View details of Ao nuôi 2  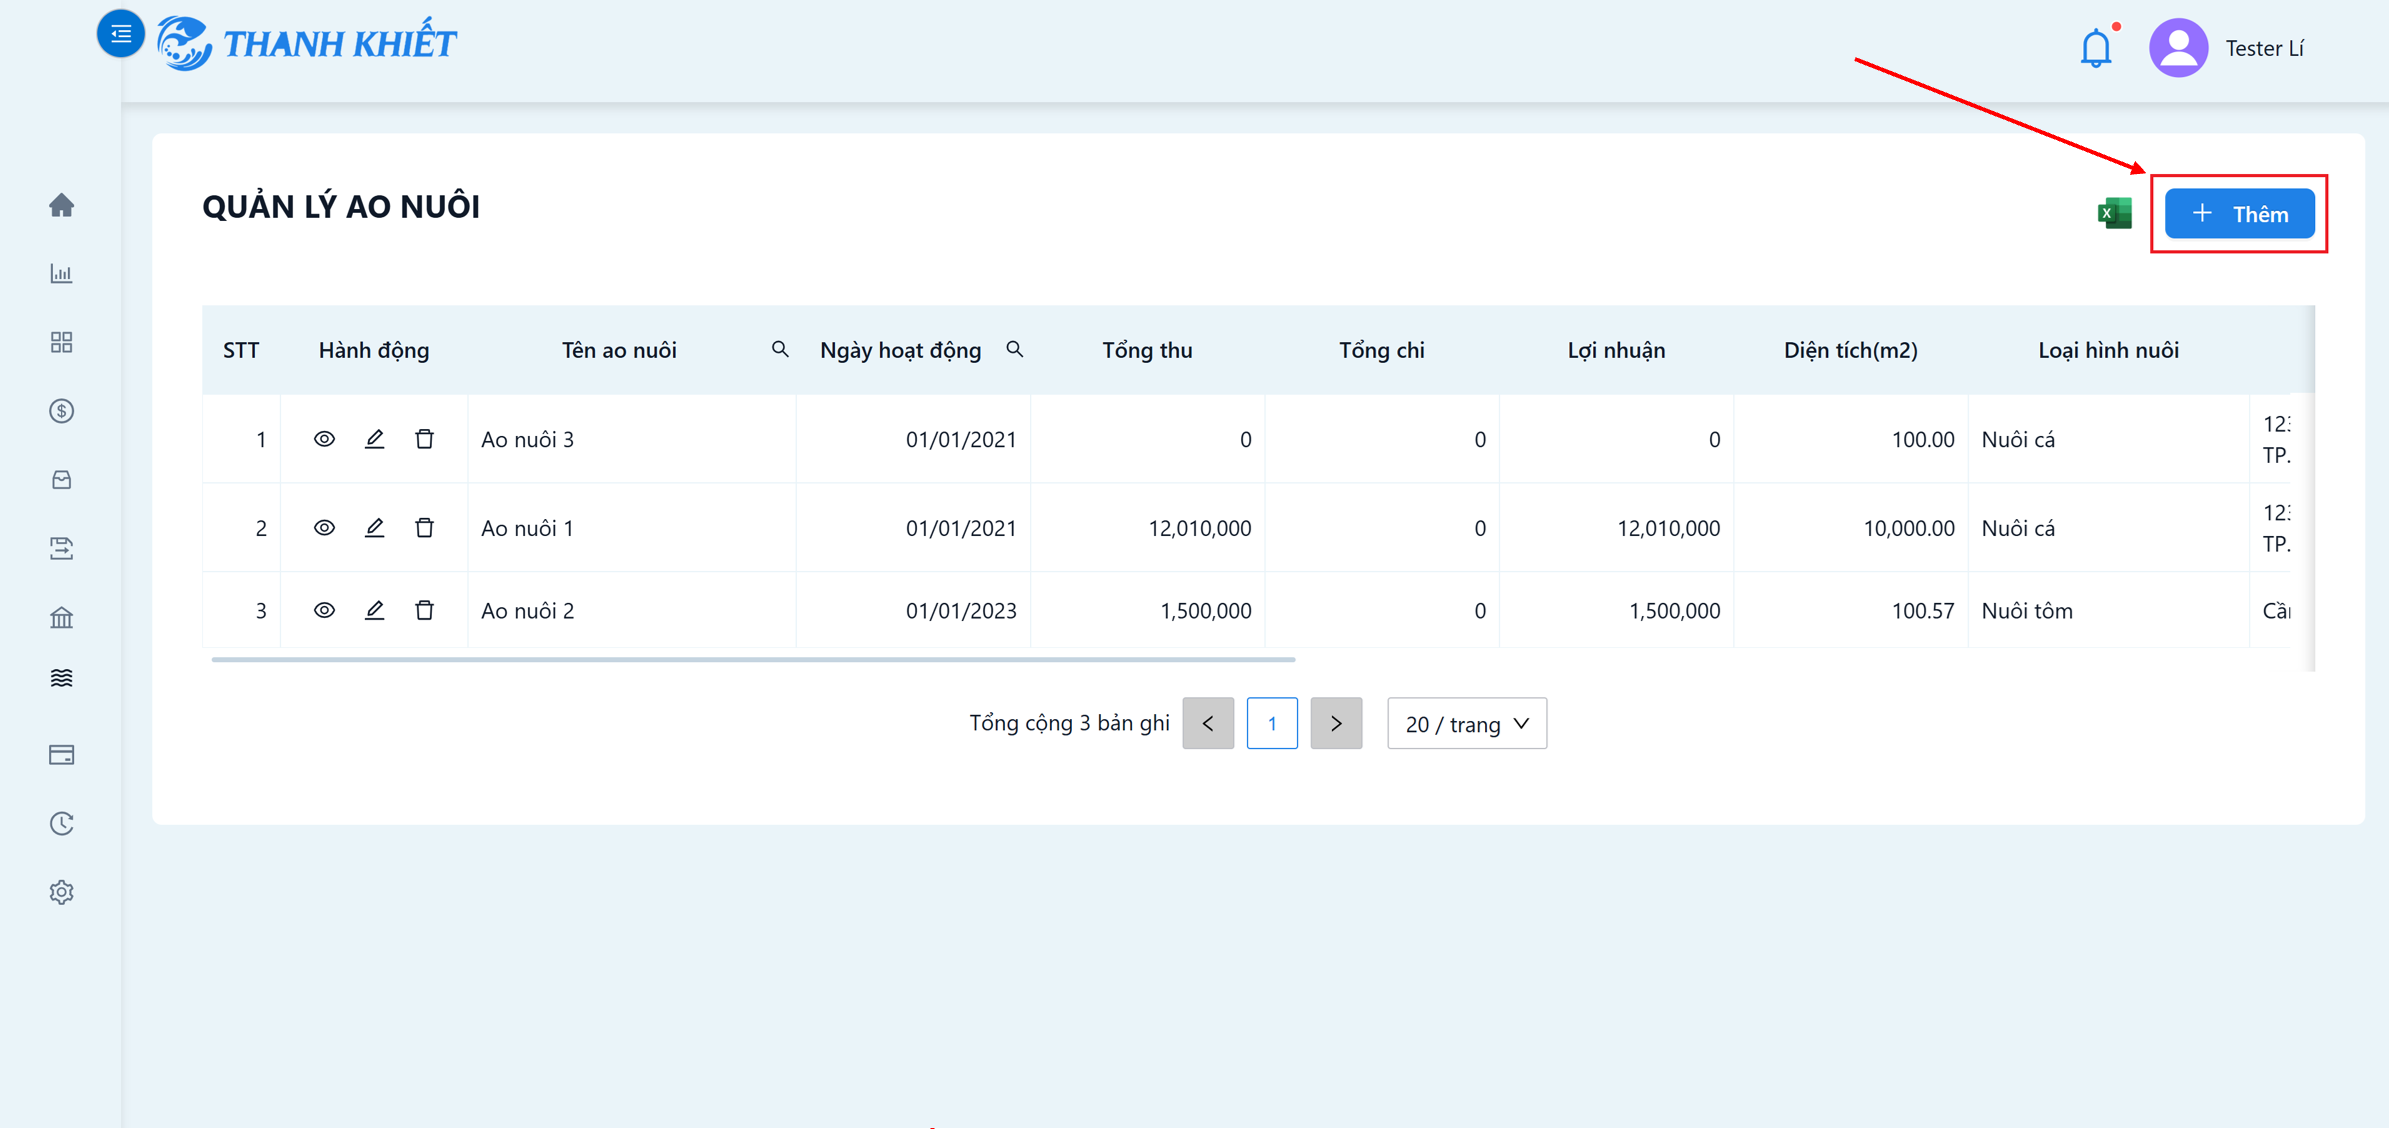[324, 610]
